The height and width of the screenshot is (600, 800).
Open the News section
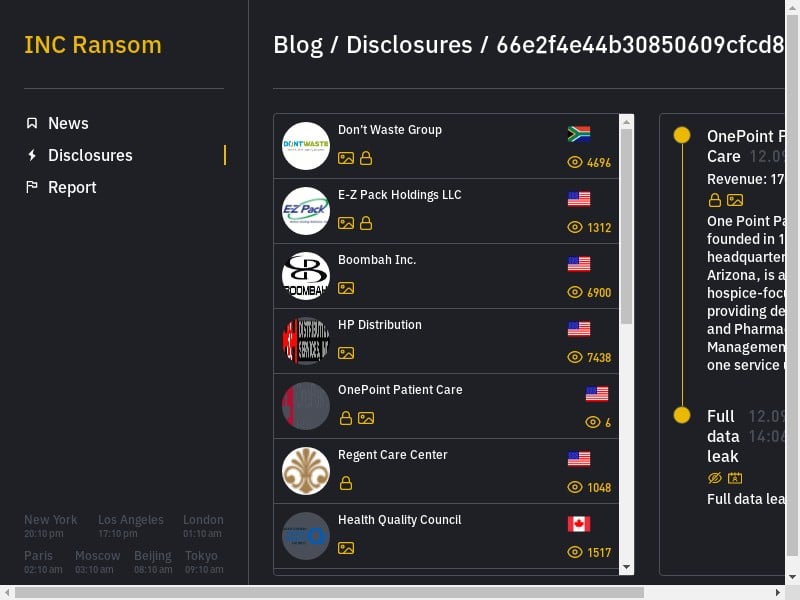68,123
